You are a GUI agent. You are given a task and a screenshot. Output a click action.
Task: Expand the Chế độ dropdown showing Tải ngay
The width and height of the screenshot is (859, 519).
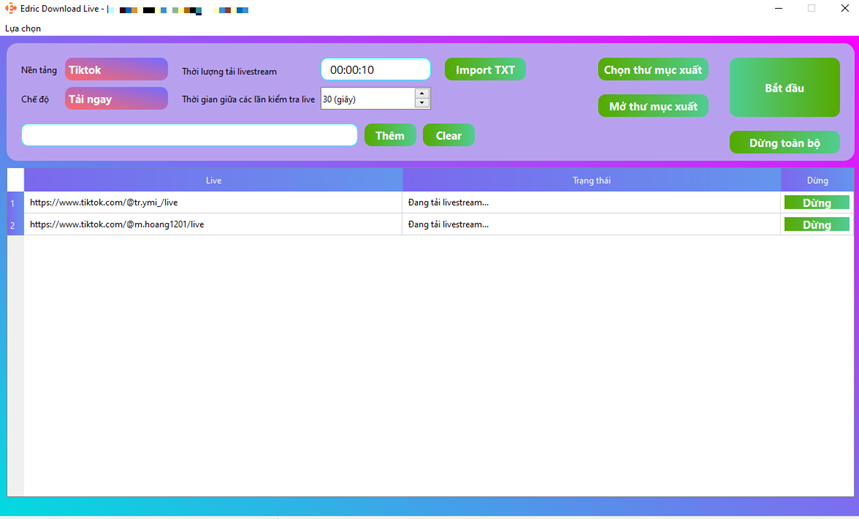click(x=116, y=99)
